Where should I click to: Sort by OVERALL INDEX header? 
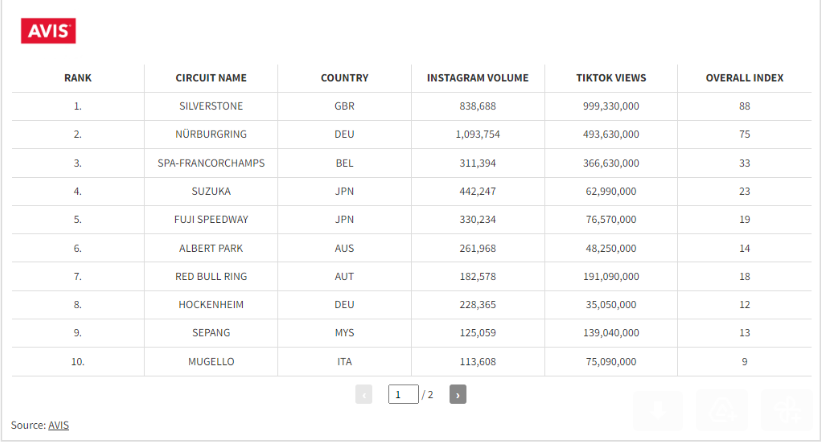pyautogui.click(x=745, y=78)
